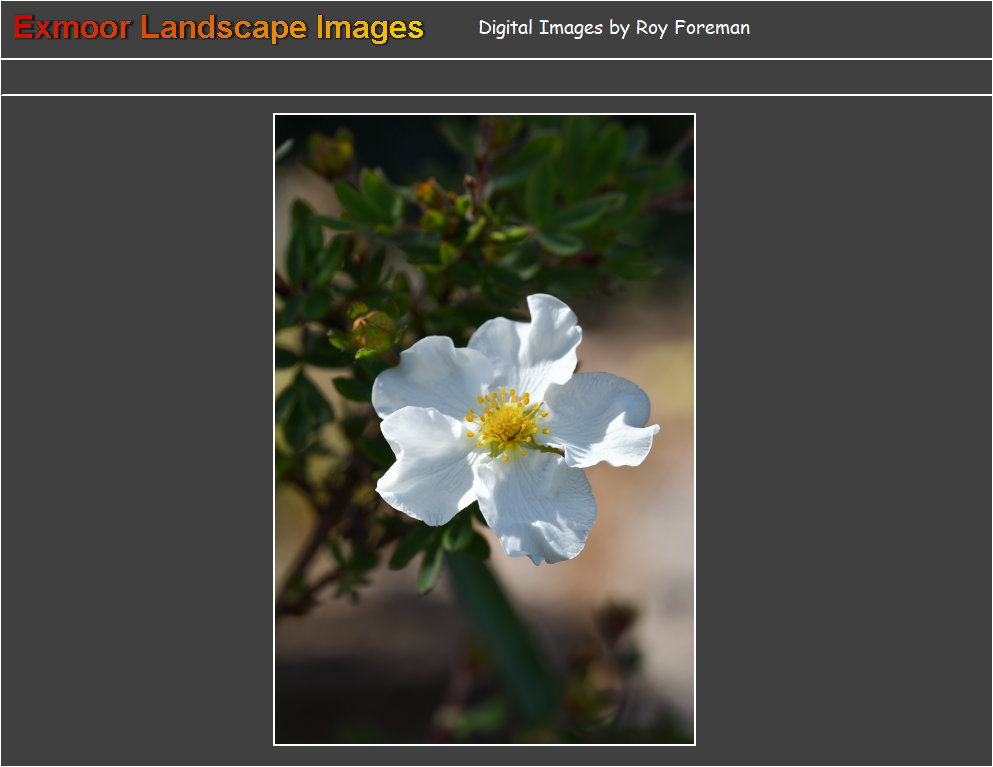Click the 'Digital Images by Roy Foreman' subtitle
This screenshot has height=767, width=993.
click(613, 28)
